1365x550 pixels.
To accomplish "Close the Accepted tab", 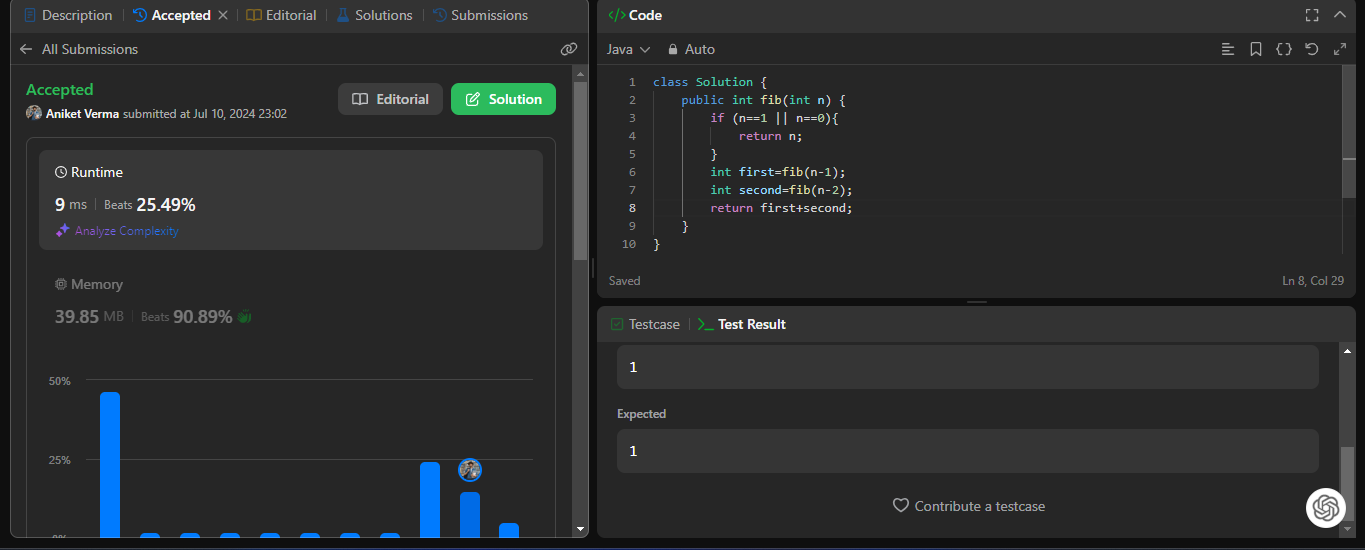I will 223,15.
